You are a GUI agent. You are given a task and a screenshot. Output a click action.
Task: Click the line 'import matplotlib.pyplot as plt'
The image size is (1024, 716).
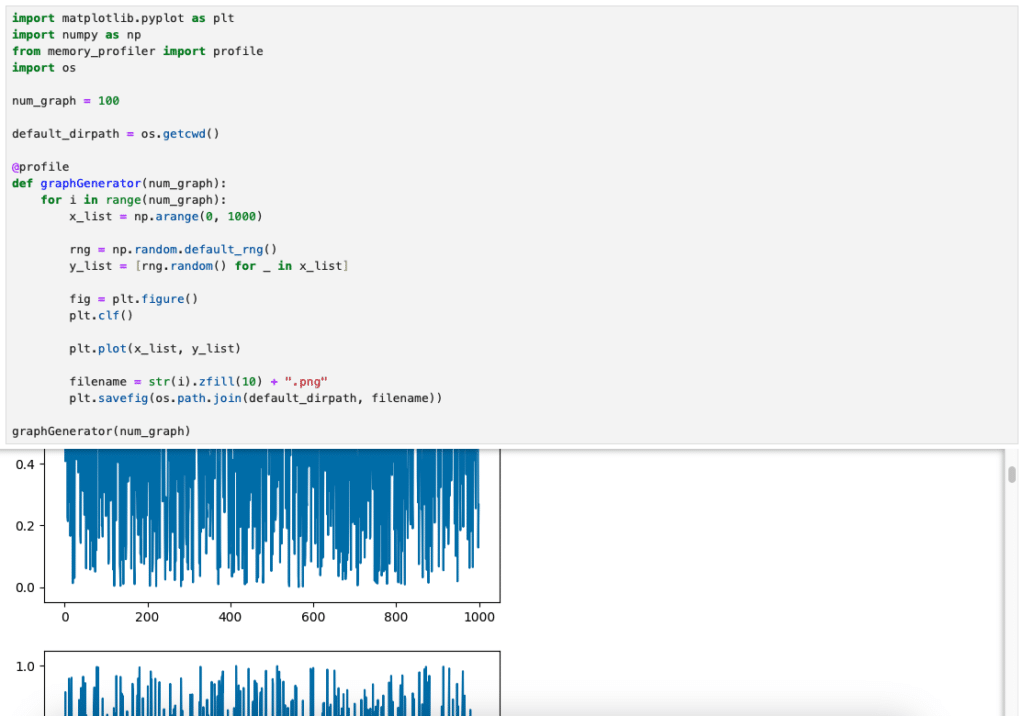[x=123, y=18]
